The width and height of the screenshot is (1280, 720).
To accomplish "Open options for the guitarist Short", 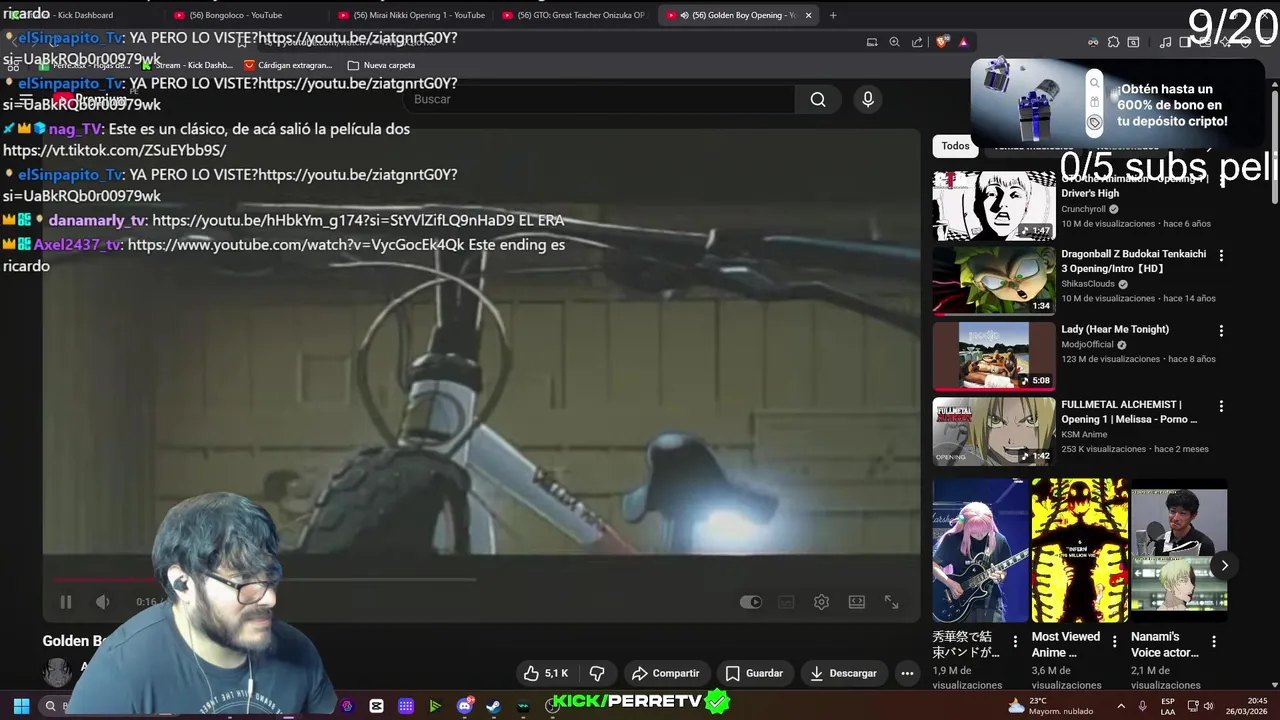I will [x=1015, y=642].
